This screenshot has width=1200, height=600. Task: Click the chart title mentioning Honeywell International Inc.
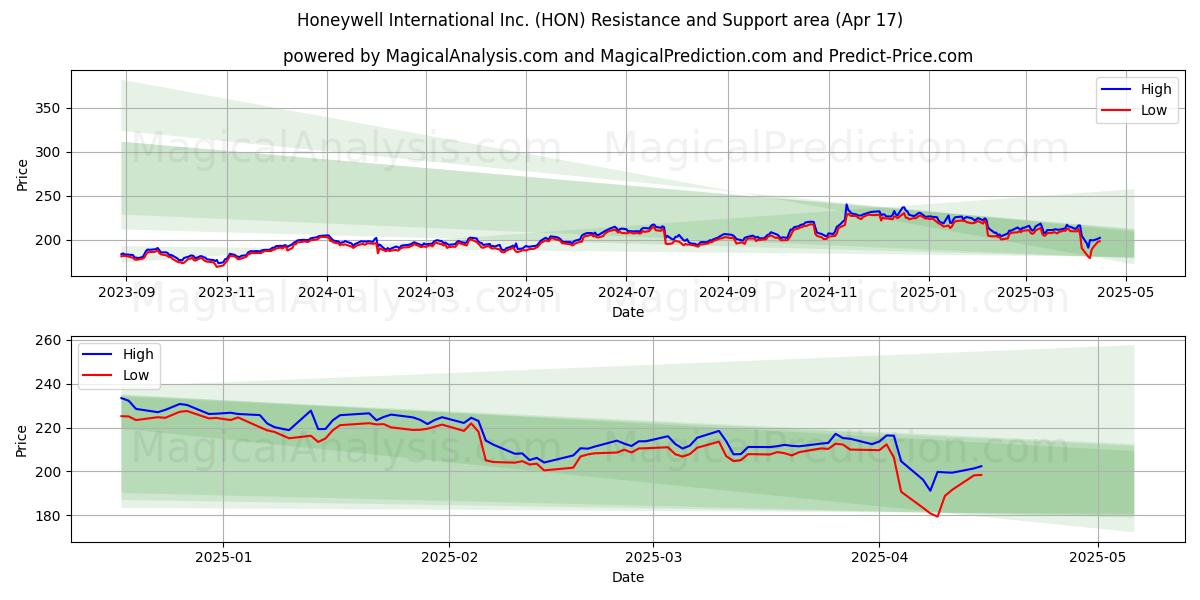pyautogui.click(x=600, y=20)
